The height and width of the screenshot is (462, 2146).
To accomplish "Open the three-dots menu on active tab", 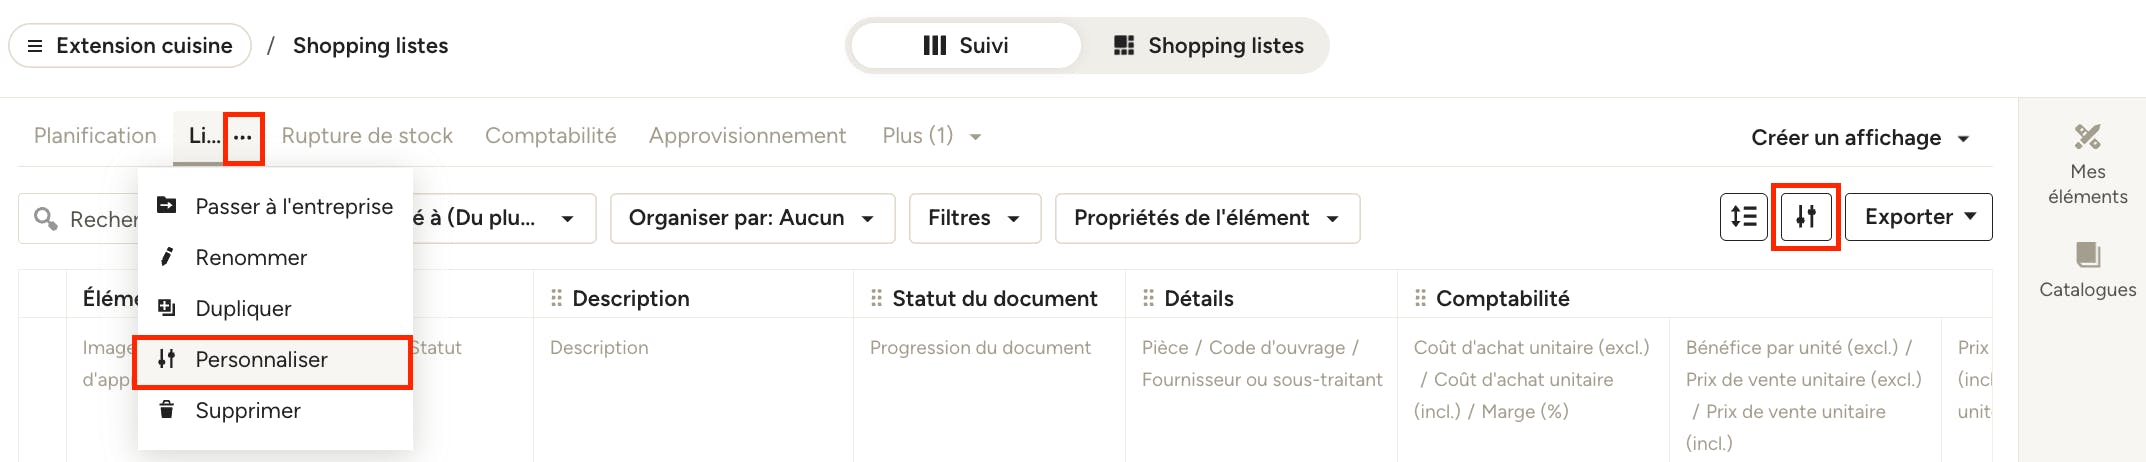I will [x=243, y=137].
